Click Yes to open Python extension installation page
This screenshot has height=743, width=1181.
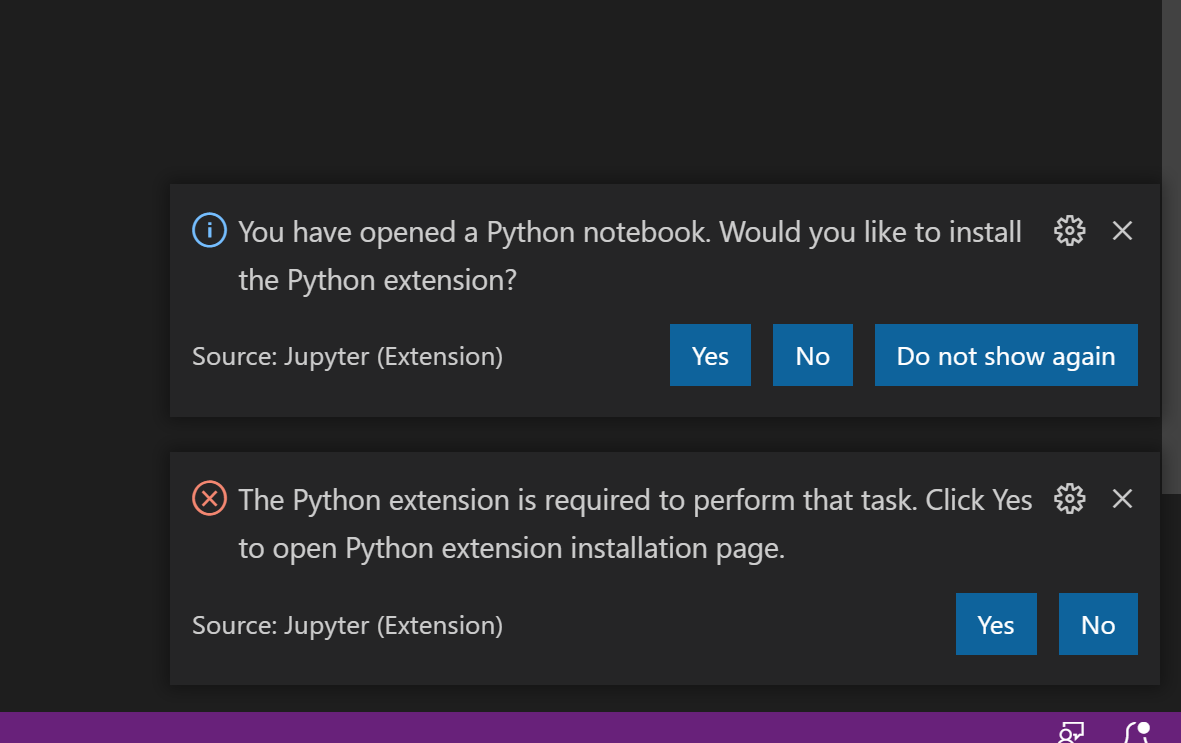[996, 624]
